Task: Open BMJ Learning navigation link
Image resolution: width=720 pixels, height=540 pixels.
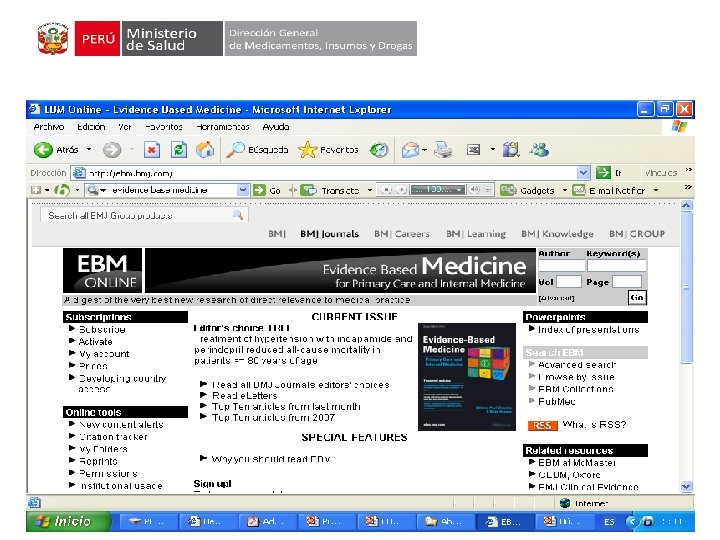Action: 476,234
